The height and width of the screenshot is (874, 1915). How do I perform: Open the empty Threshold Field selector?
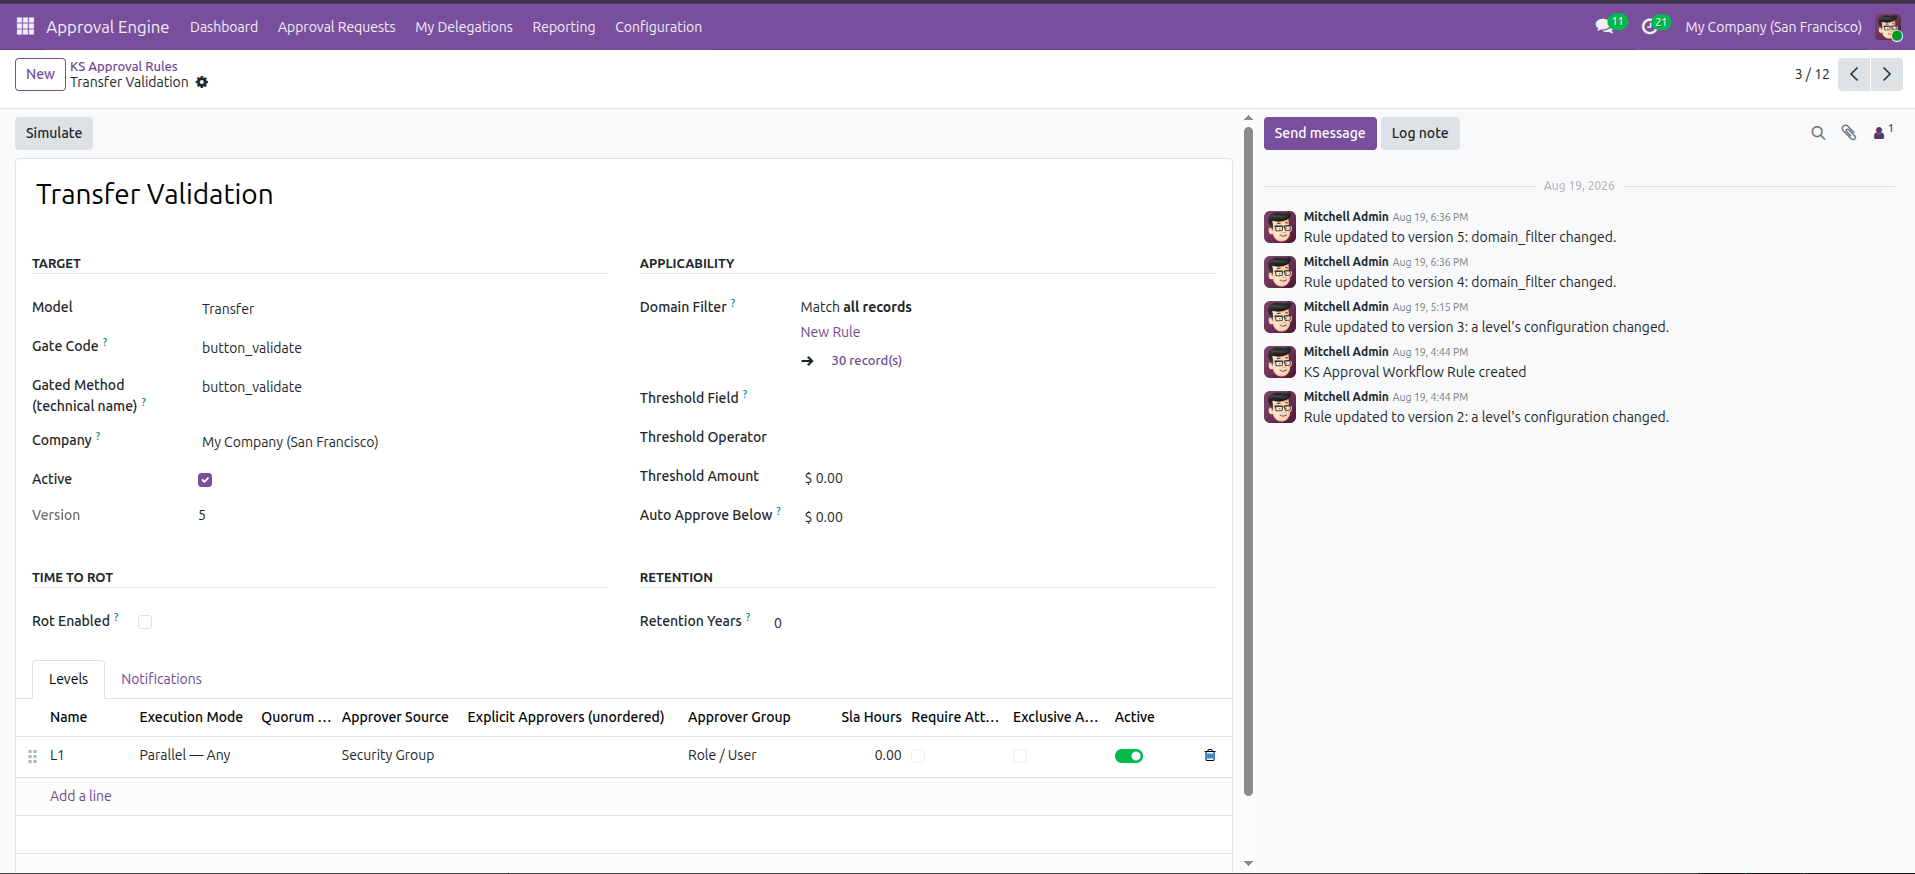coord(1008,398)
